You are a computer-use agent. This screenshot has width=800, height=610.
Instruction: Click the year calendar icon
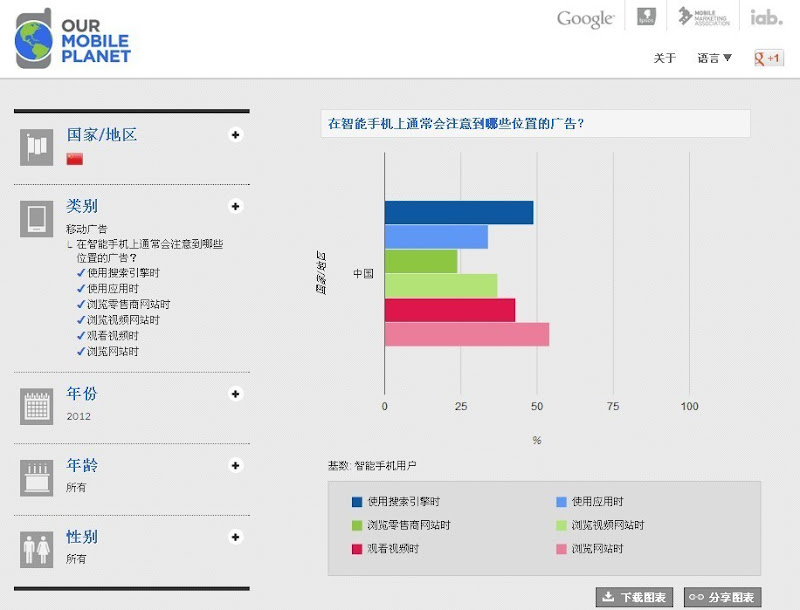click(x=37, y=406)
